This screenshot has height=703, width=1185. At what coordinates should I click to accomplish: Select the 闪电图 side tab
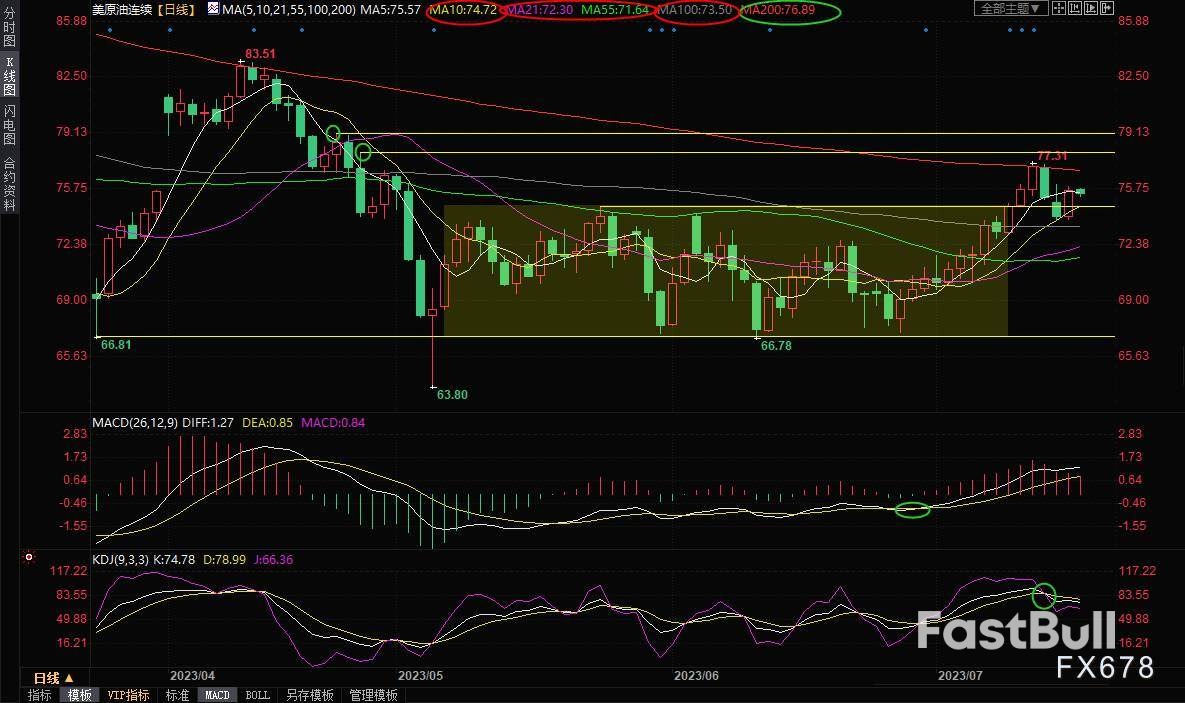9,126
